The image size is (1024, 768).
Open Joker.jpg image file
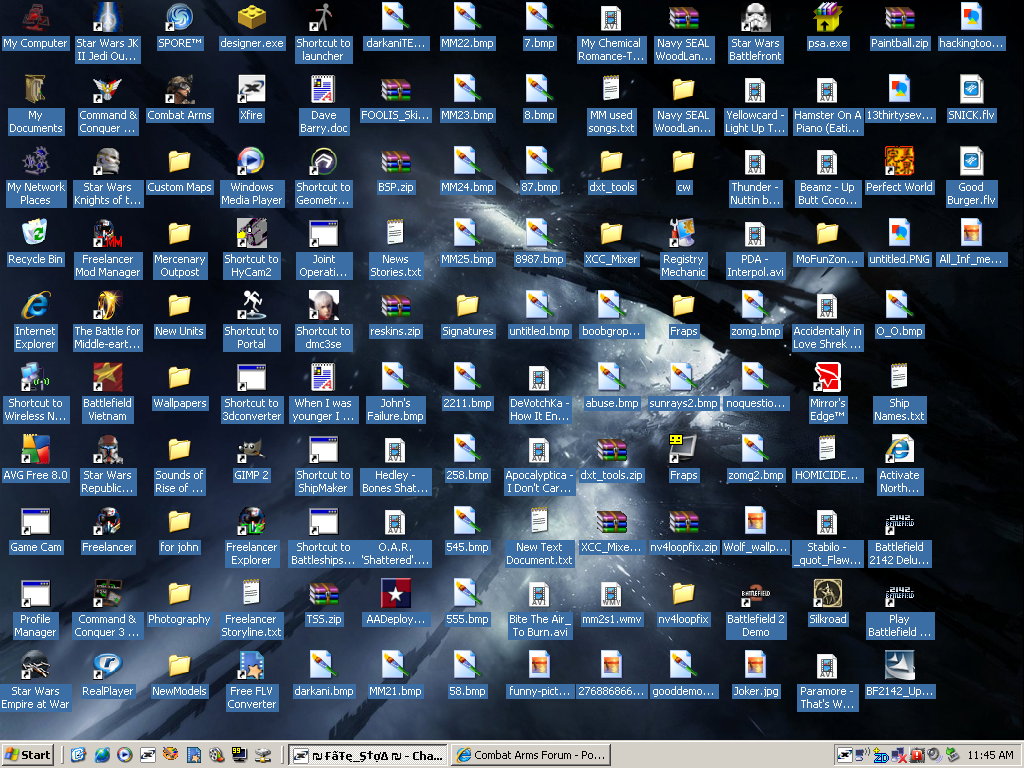[x=756, y=675]
